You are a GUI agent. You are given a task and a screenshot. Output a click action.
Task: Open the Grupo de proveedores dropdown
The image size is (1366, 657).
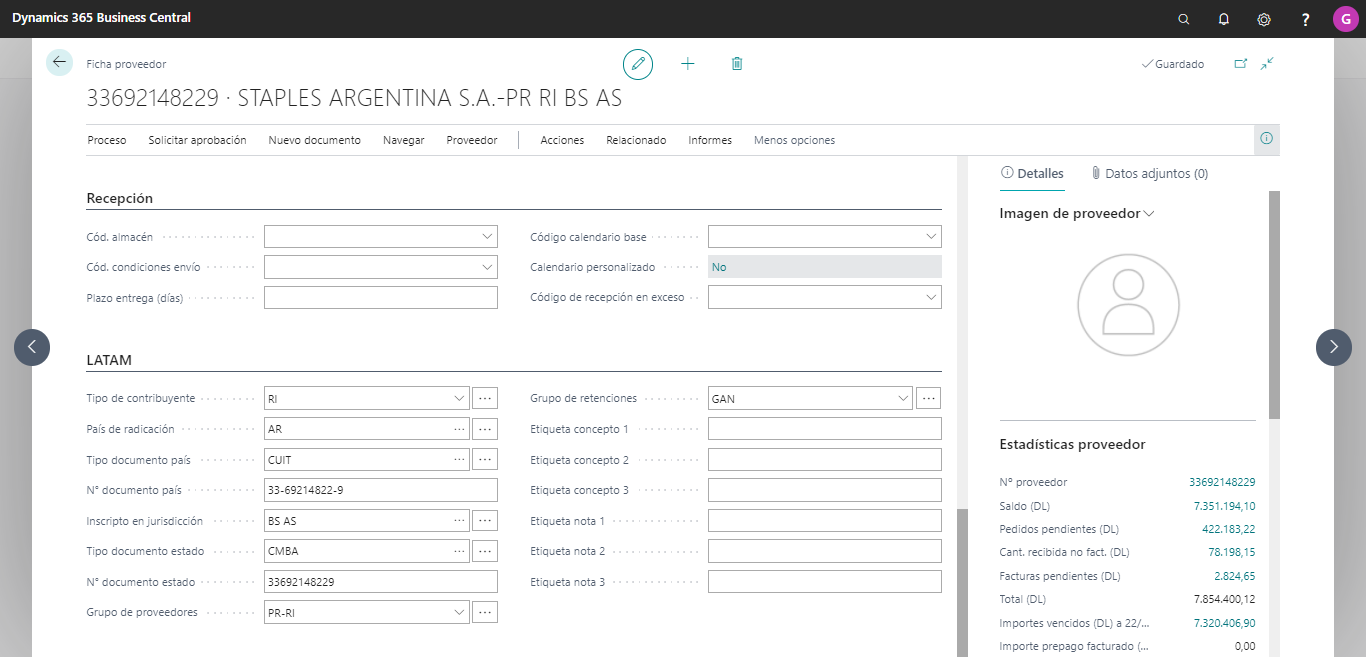click(460, 612)
